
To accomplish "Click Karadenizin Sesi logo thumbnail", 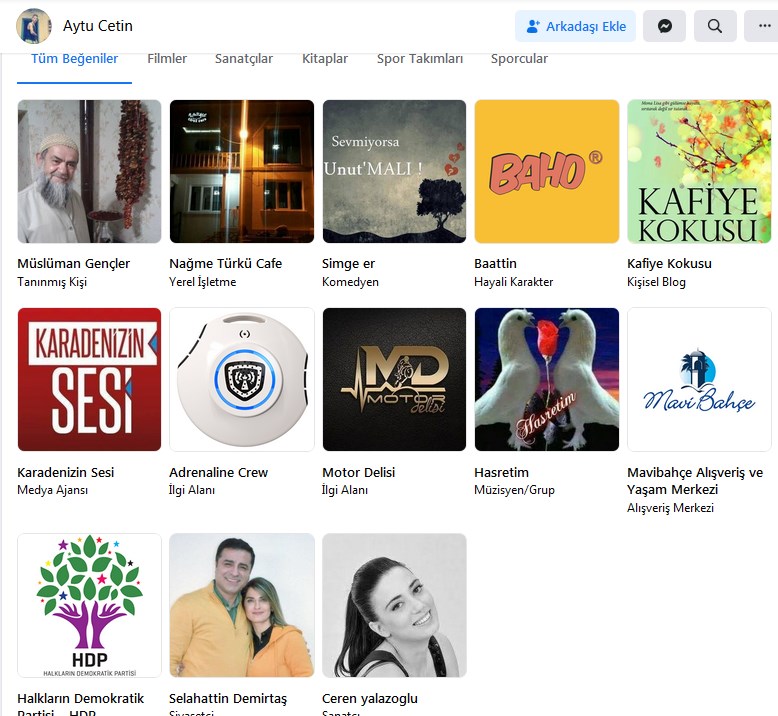I will (x=89, y=380).
